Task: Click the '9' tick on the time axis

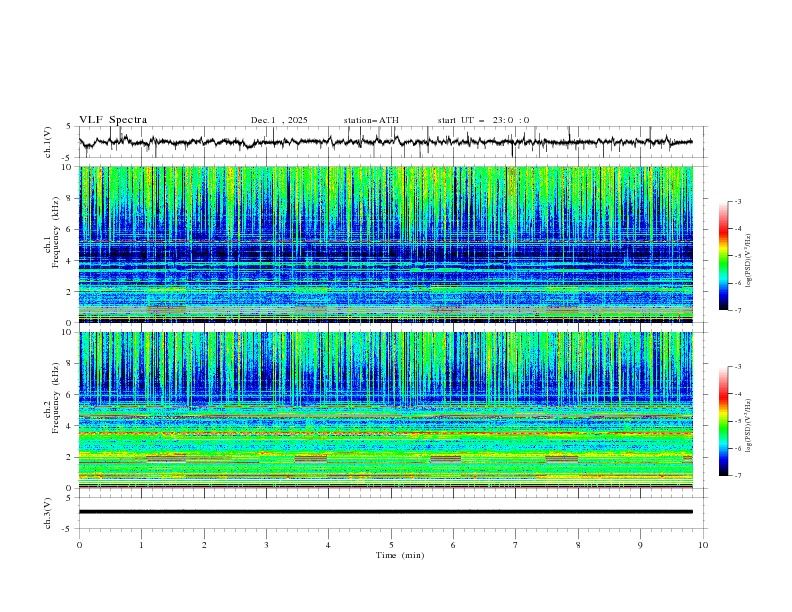Action: tap(640, 545)
